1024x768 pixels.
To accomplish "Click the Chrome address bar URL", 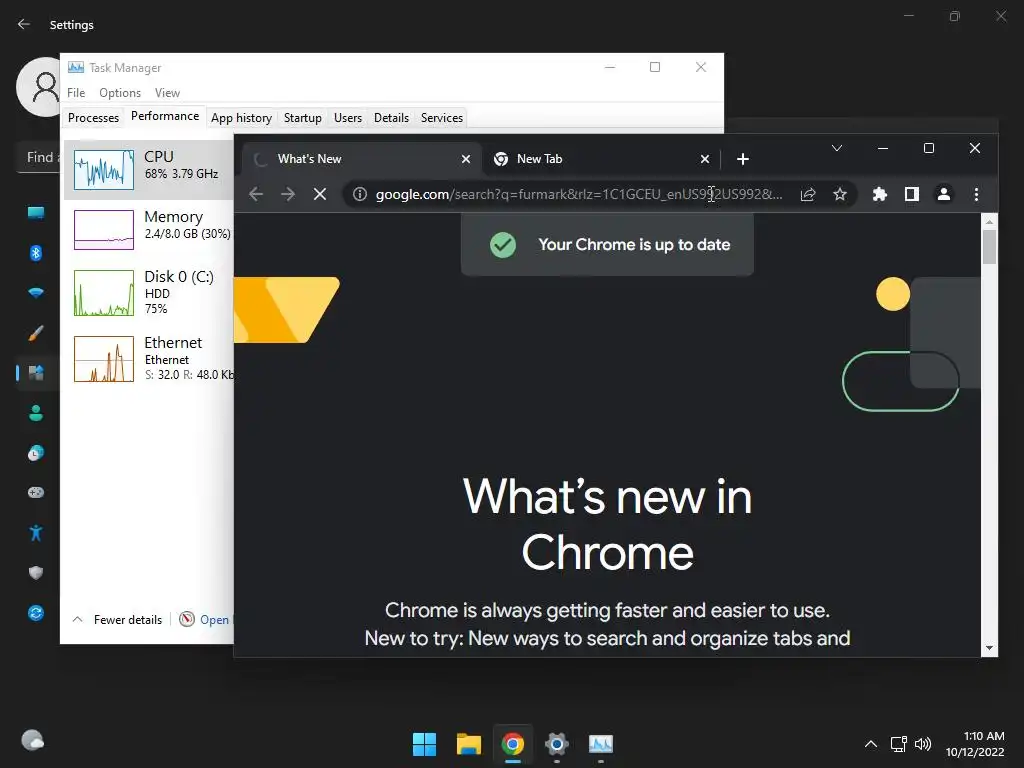I will click(x=579, y=194).
